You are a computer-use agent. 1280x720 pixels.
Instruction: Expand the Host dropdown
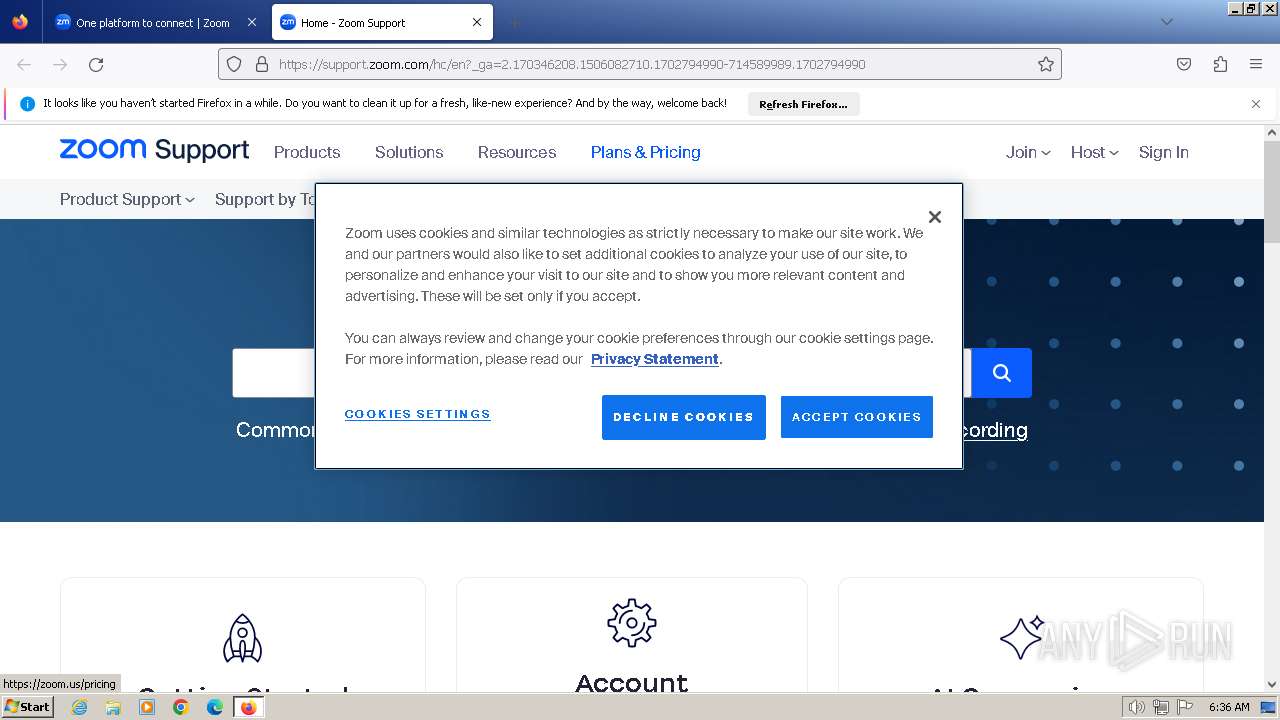pos(1095,152)
